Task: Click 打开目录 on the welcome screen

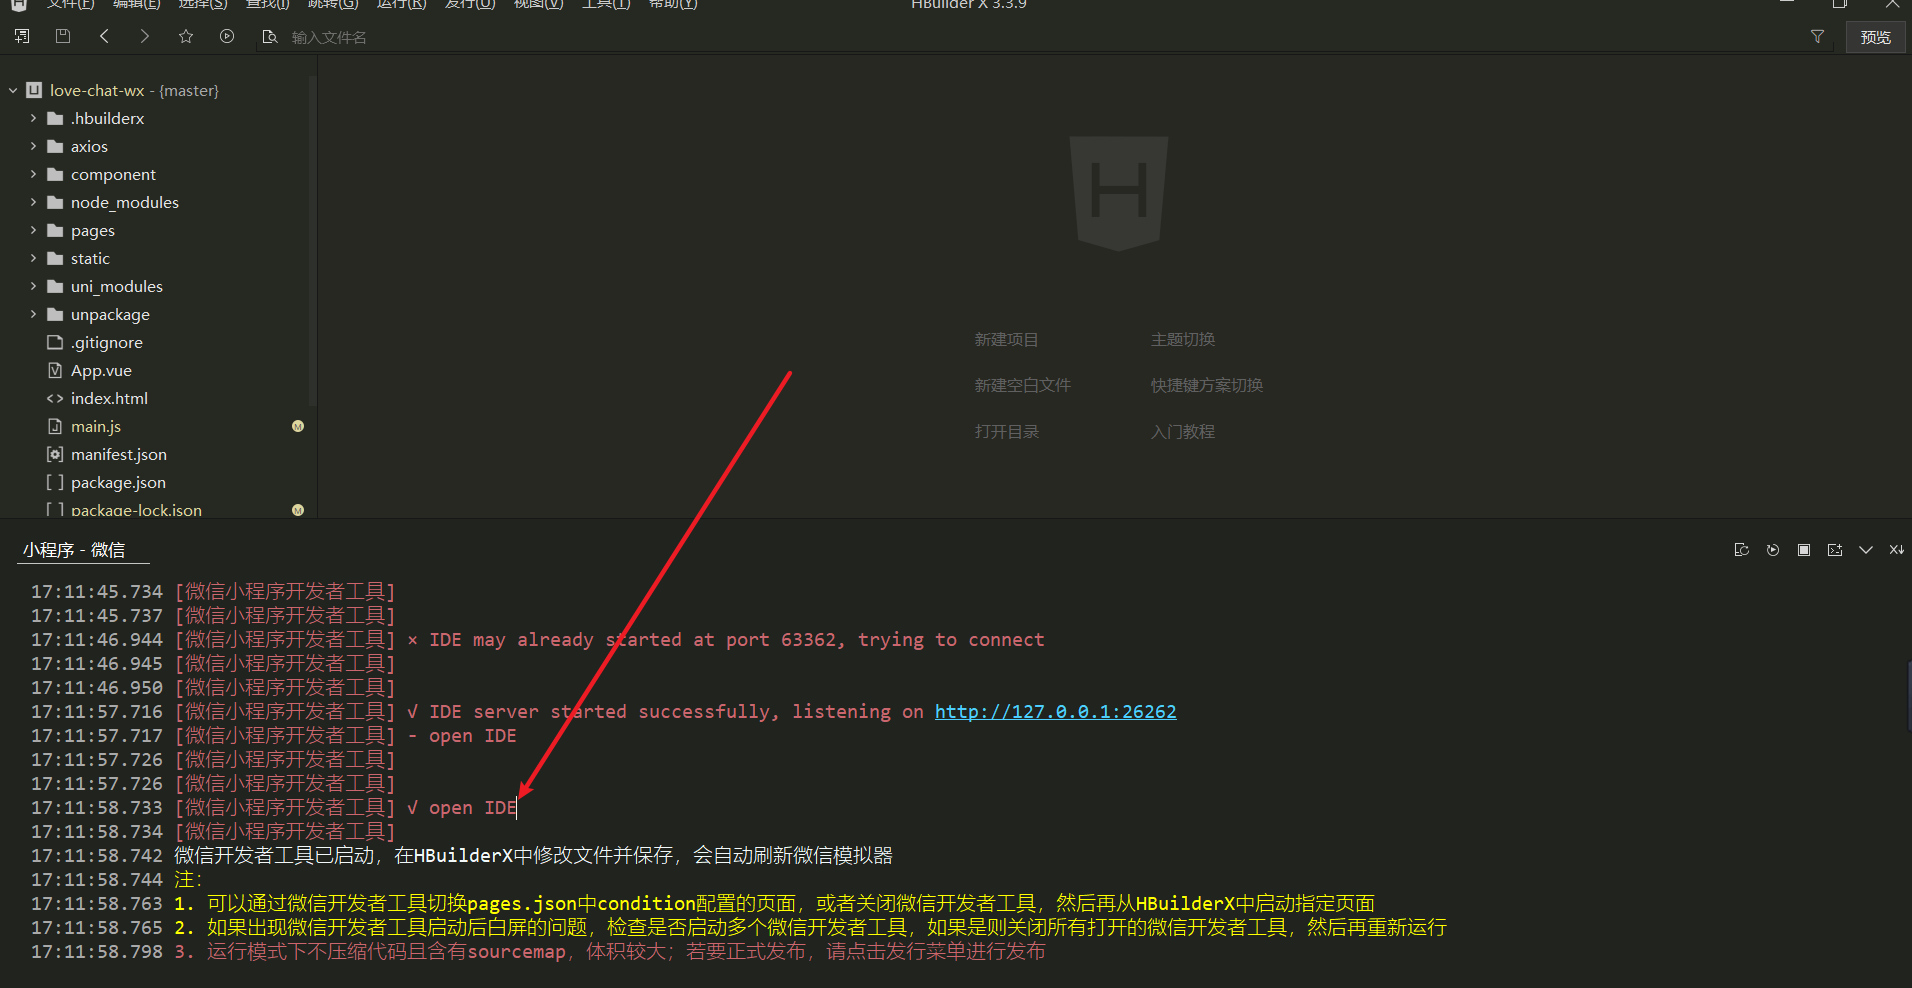Action: (1006, 432)
